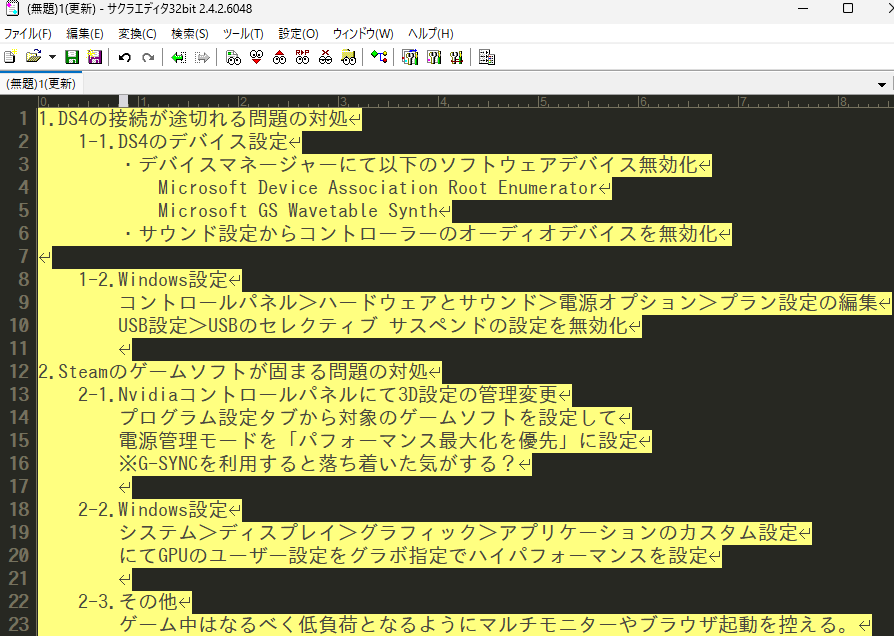Screen dimensions: 894x636
Task: Click the '※G-SYNCを利用すると落ち着いた気がする?' line
Action: pyautogui.click(x=318, y=463)
